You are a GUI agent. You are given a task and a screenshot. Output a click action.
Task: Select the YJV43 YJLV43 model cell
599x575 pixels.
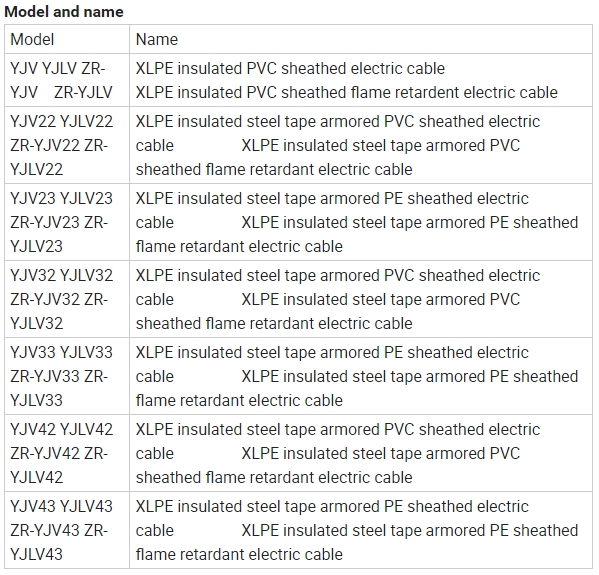67,530
